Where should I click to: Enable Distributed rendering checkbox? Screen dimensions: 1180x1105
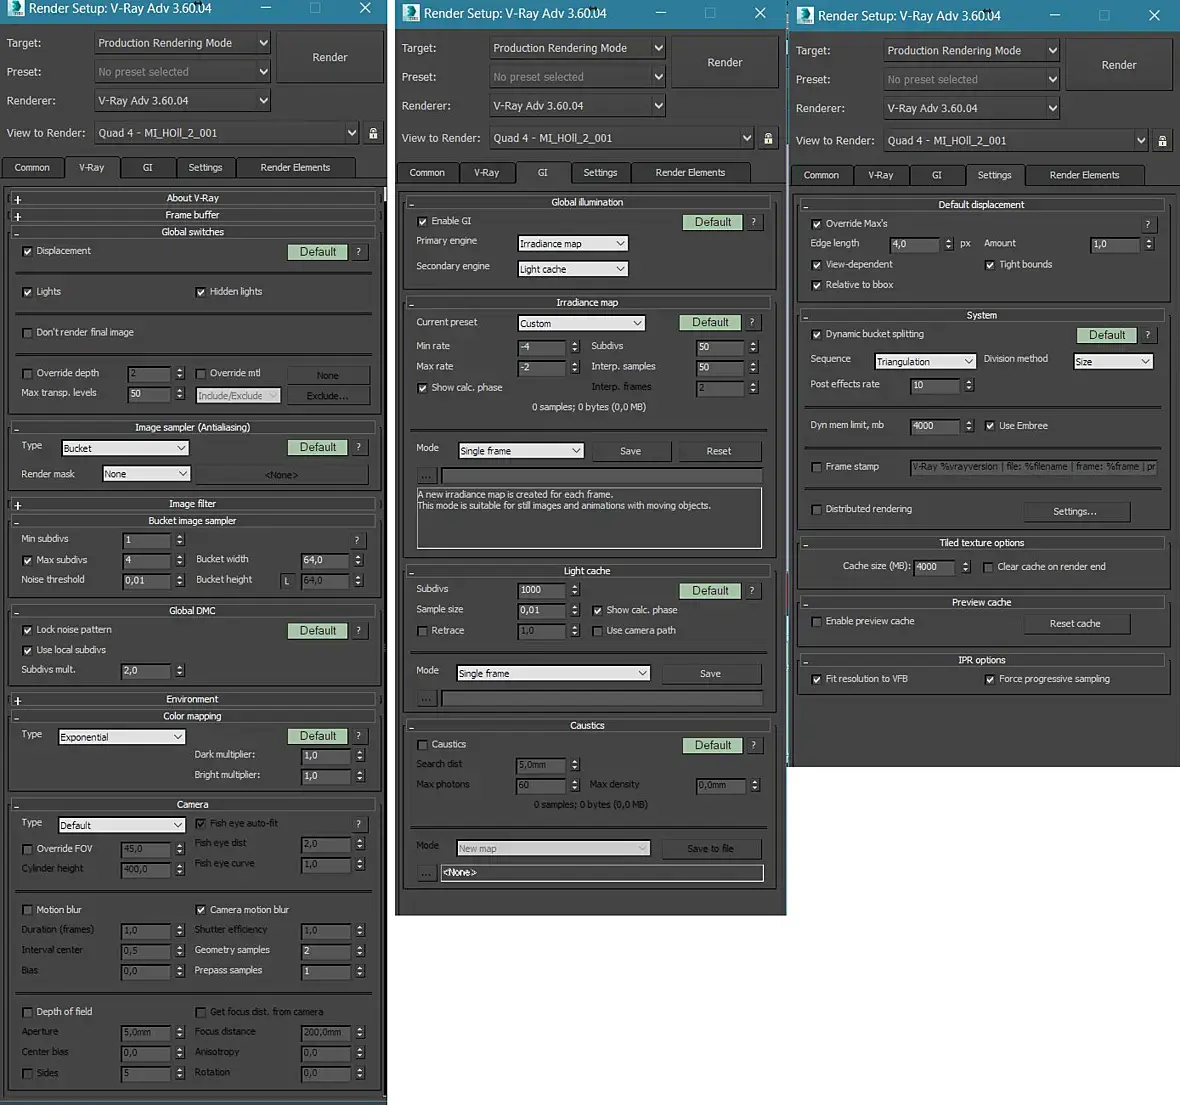click(x=817, y=510)
